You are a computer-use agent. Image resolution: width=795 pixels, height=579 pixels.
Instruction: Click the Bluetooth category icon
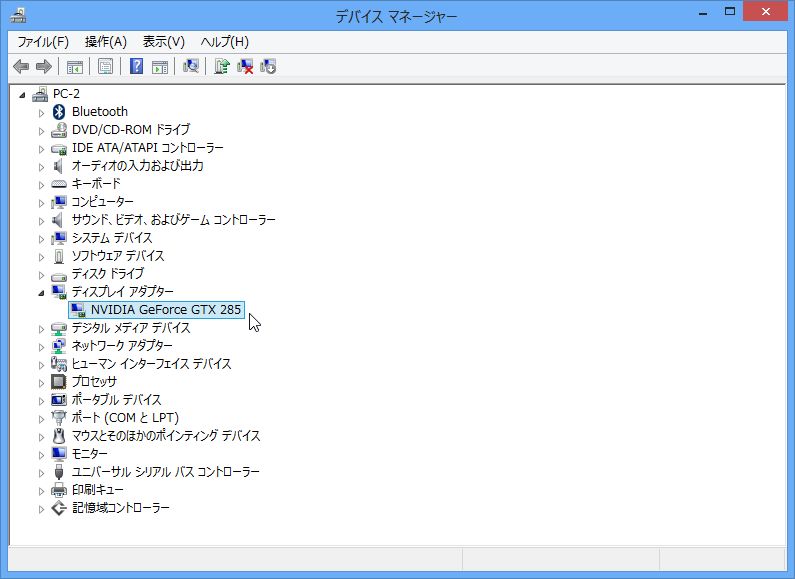(59, 112)
